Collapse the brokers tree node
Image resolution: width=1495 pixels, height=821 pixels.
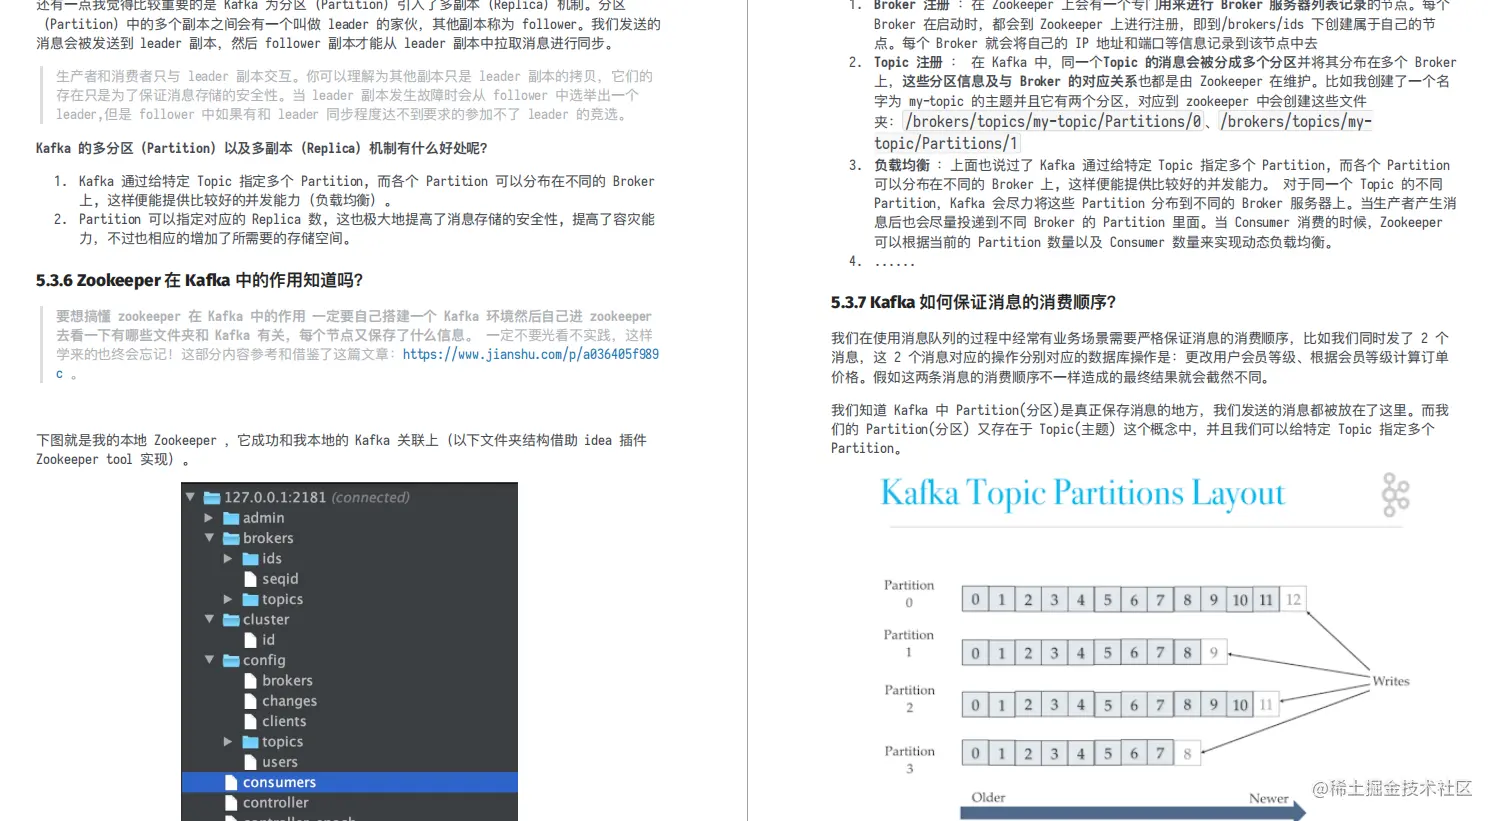pyautogui.click(x=208, y=538)
